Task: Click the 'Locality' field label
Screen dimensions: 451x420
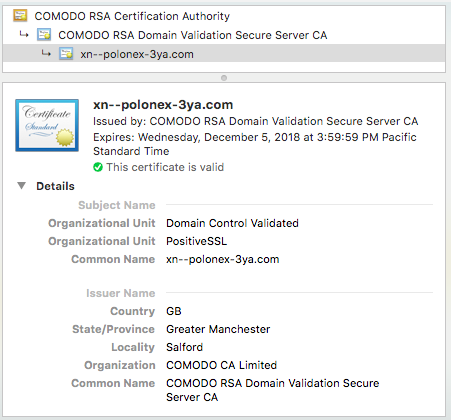Action: [133, 347]
